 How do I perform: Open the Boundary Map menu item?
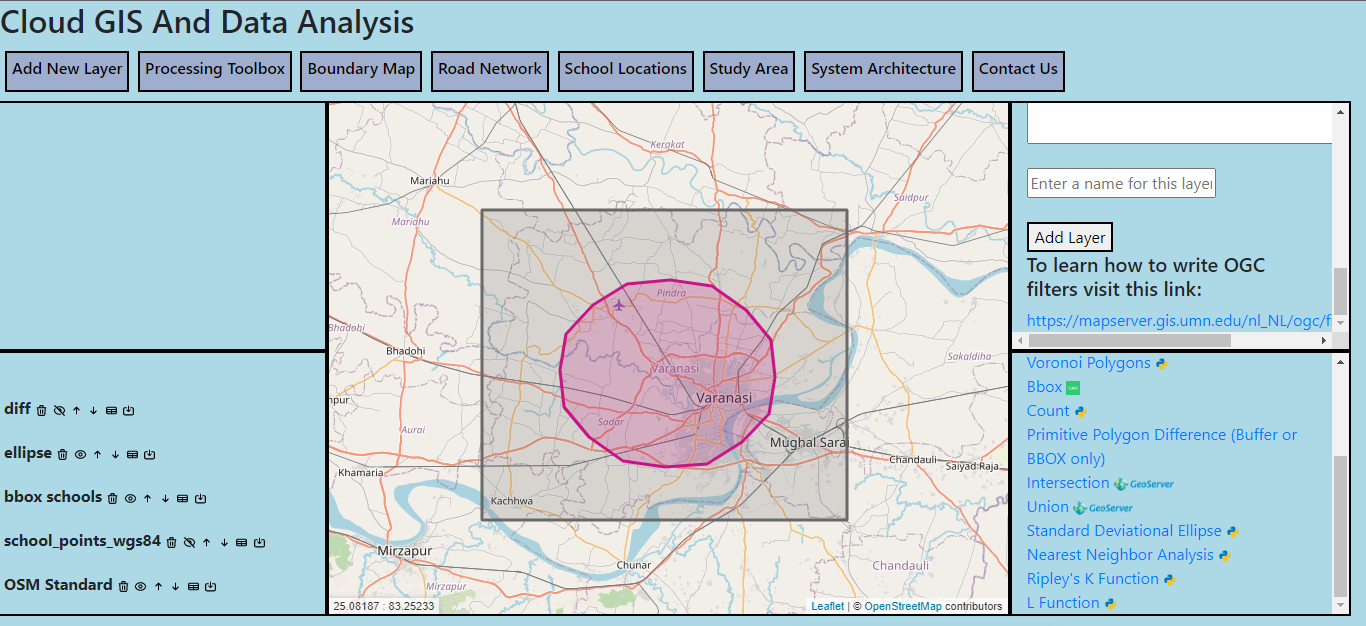click(361, 70)
